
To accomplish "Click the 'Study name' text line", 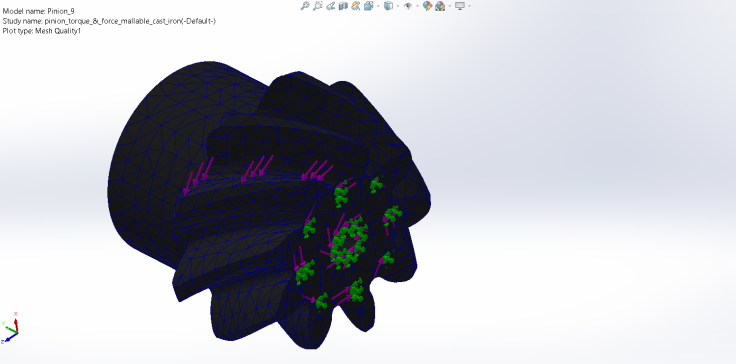I will [109, 21].
